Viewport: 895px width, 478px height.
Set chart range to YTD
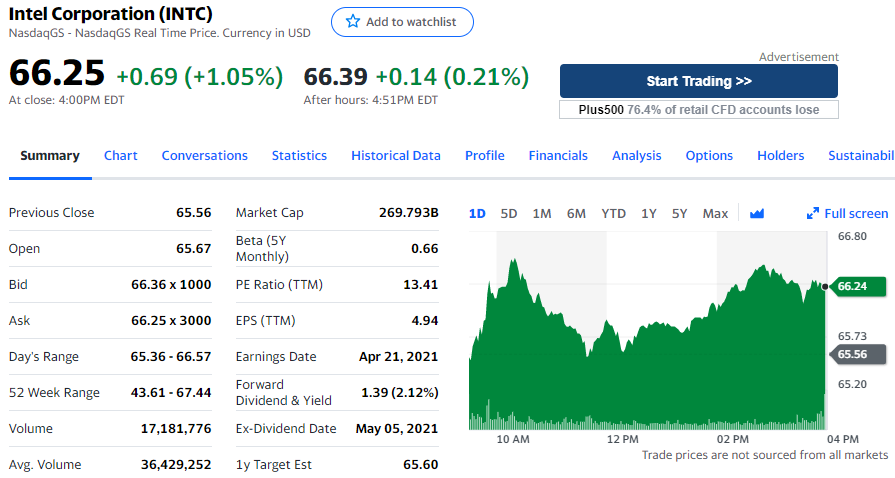coord(613,213)
